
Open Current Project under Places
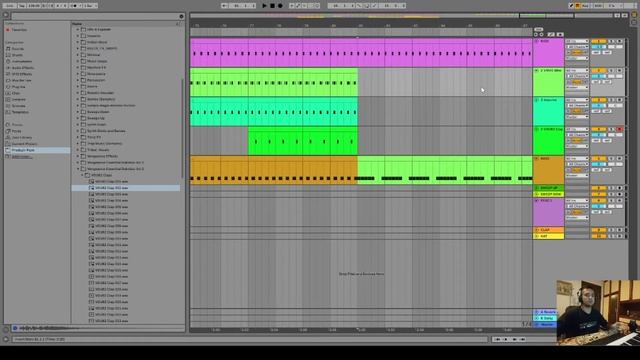tap(24, 144)
